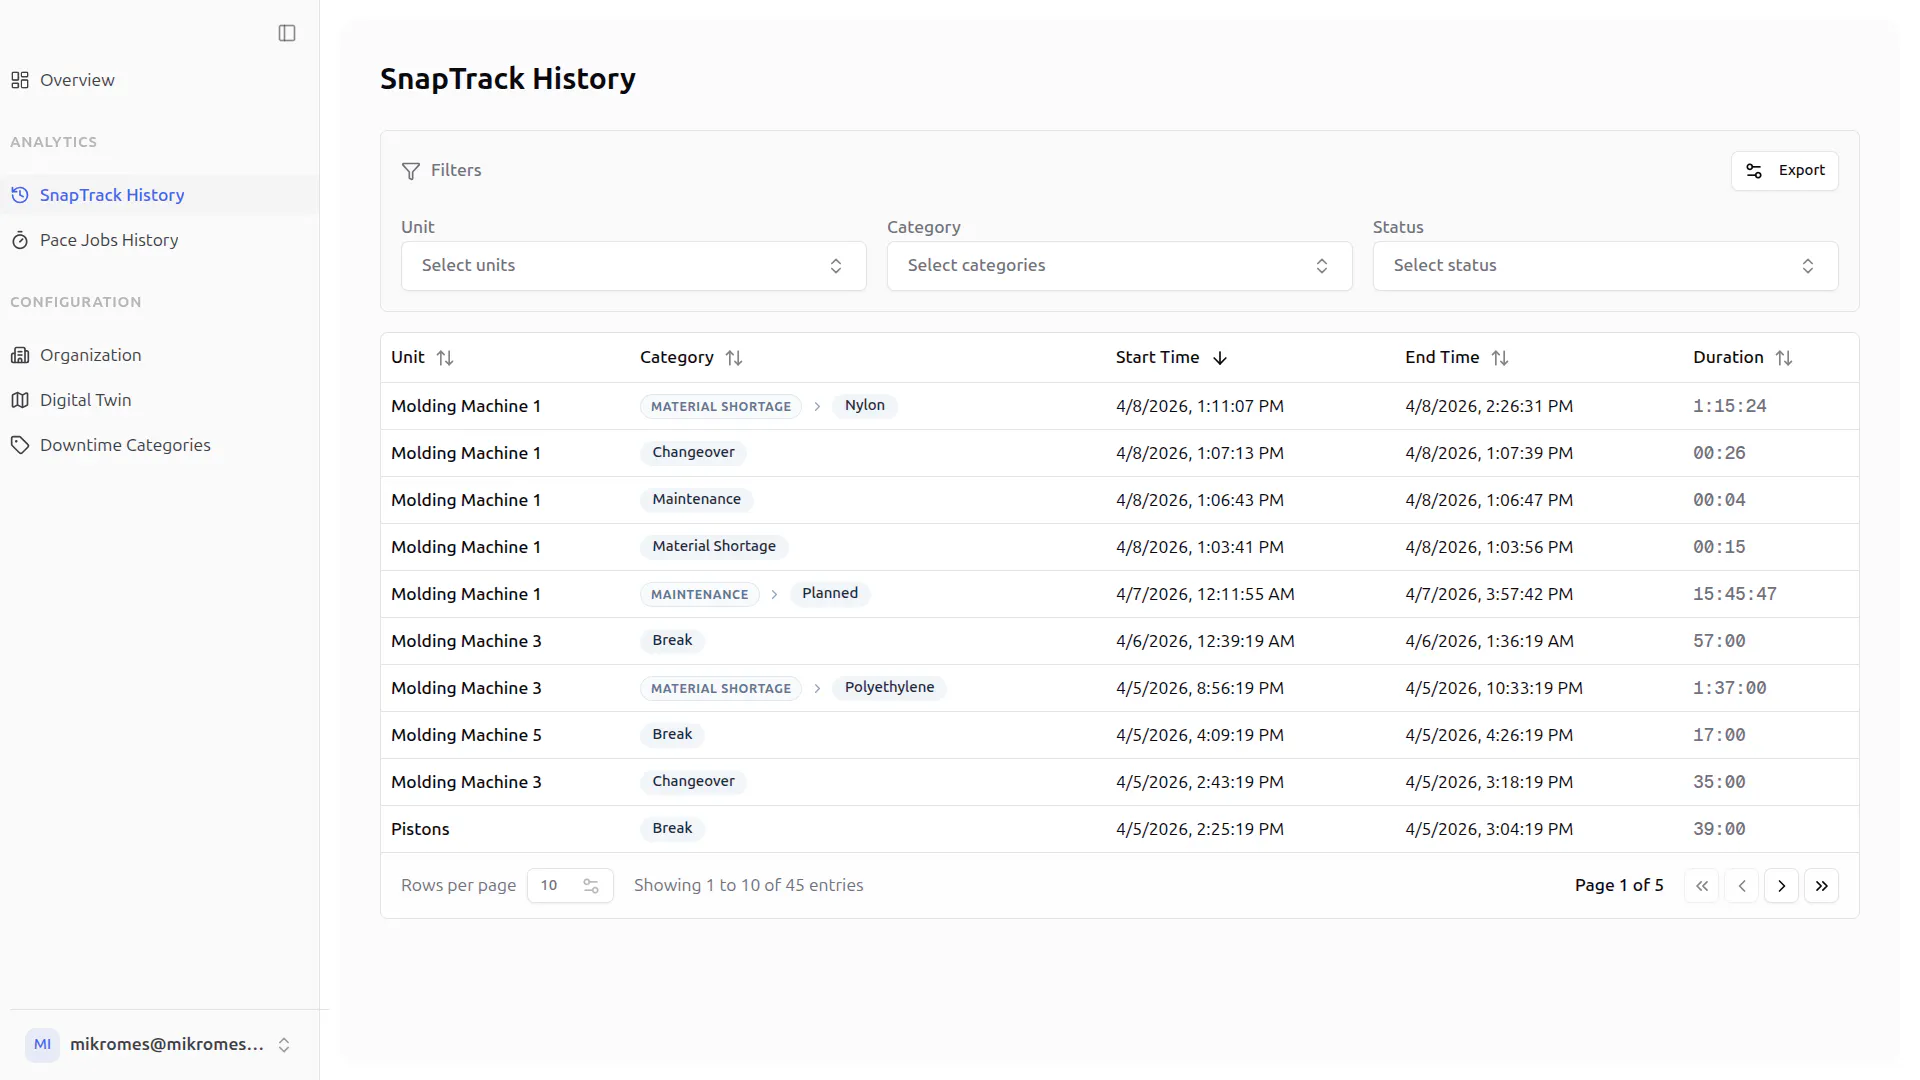Click Break badge in Molding Machine 5 row

click(672, 735)
